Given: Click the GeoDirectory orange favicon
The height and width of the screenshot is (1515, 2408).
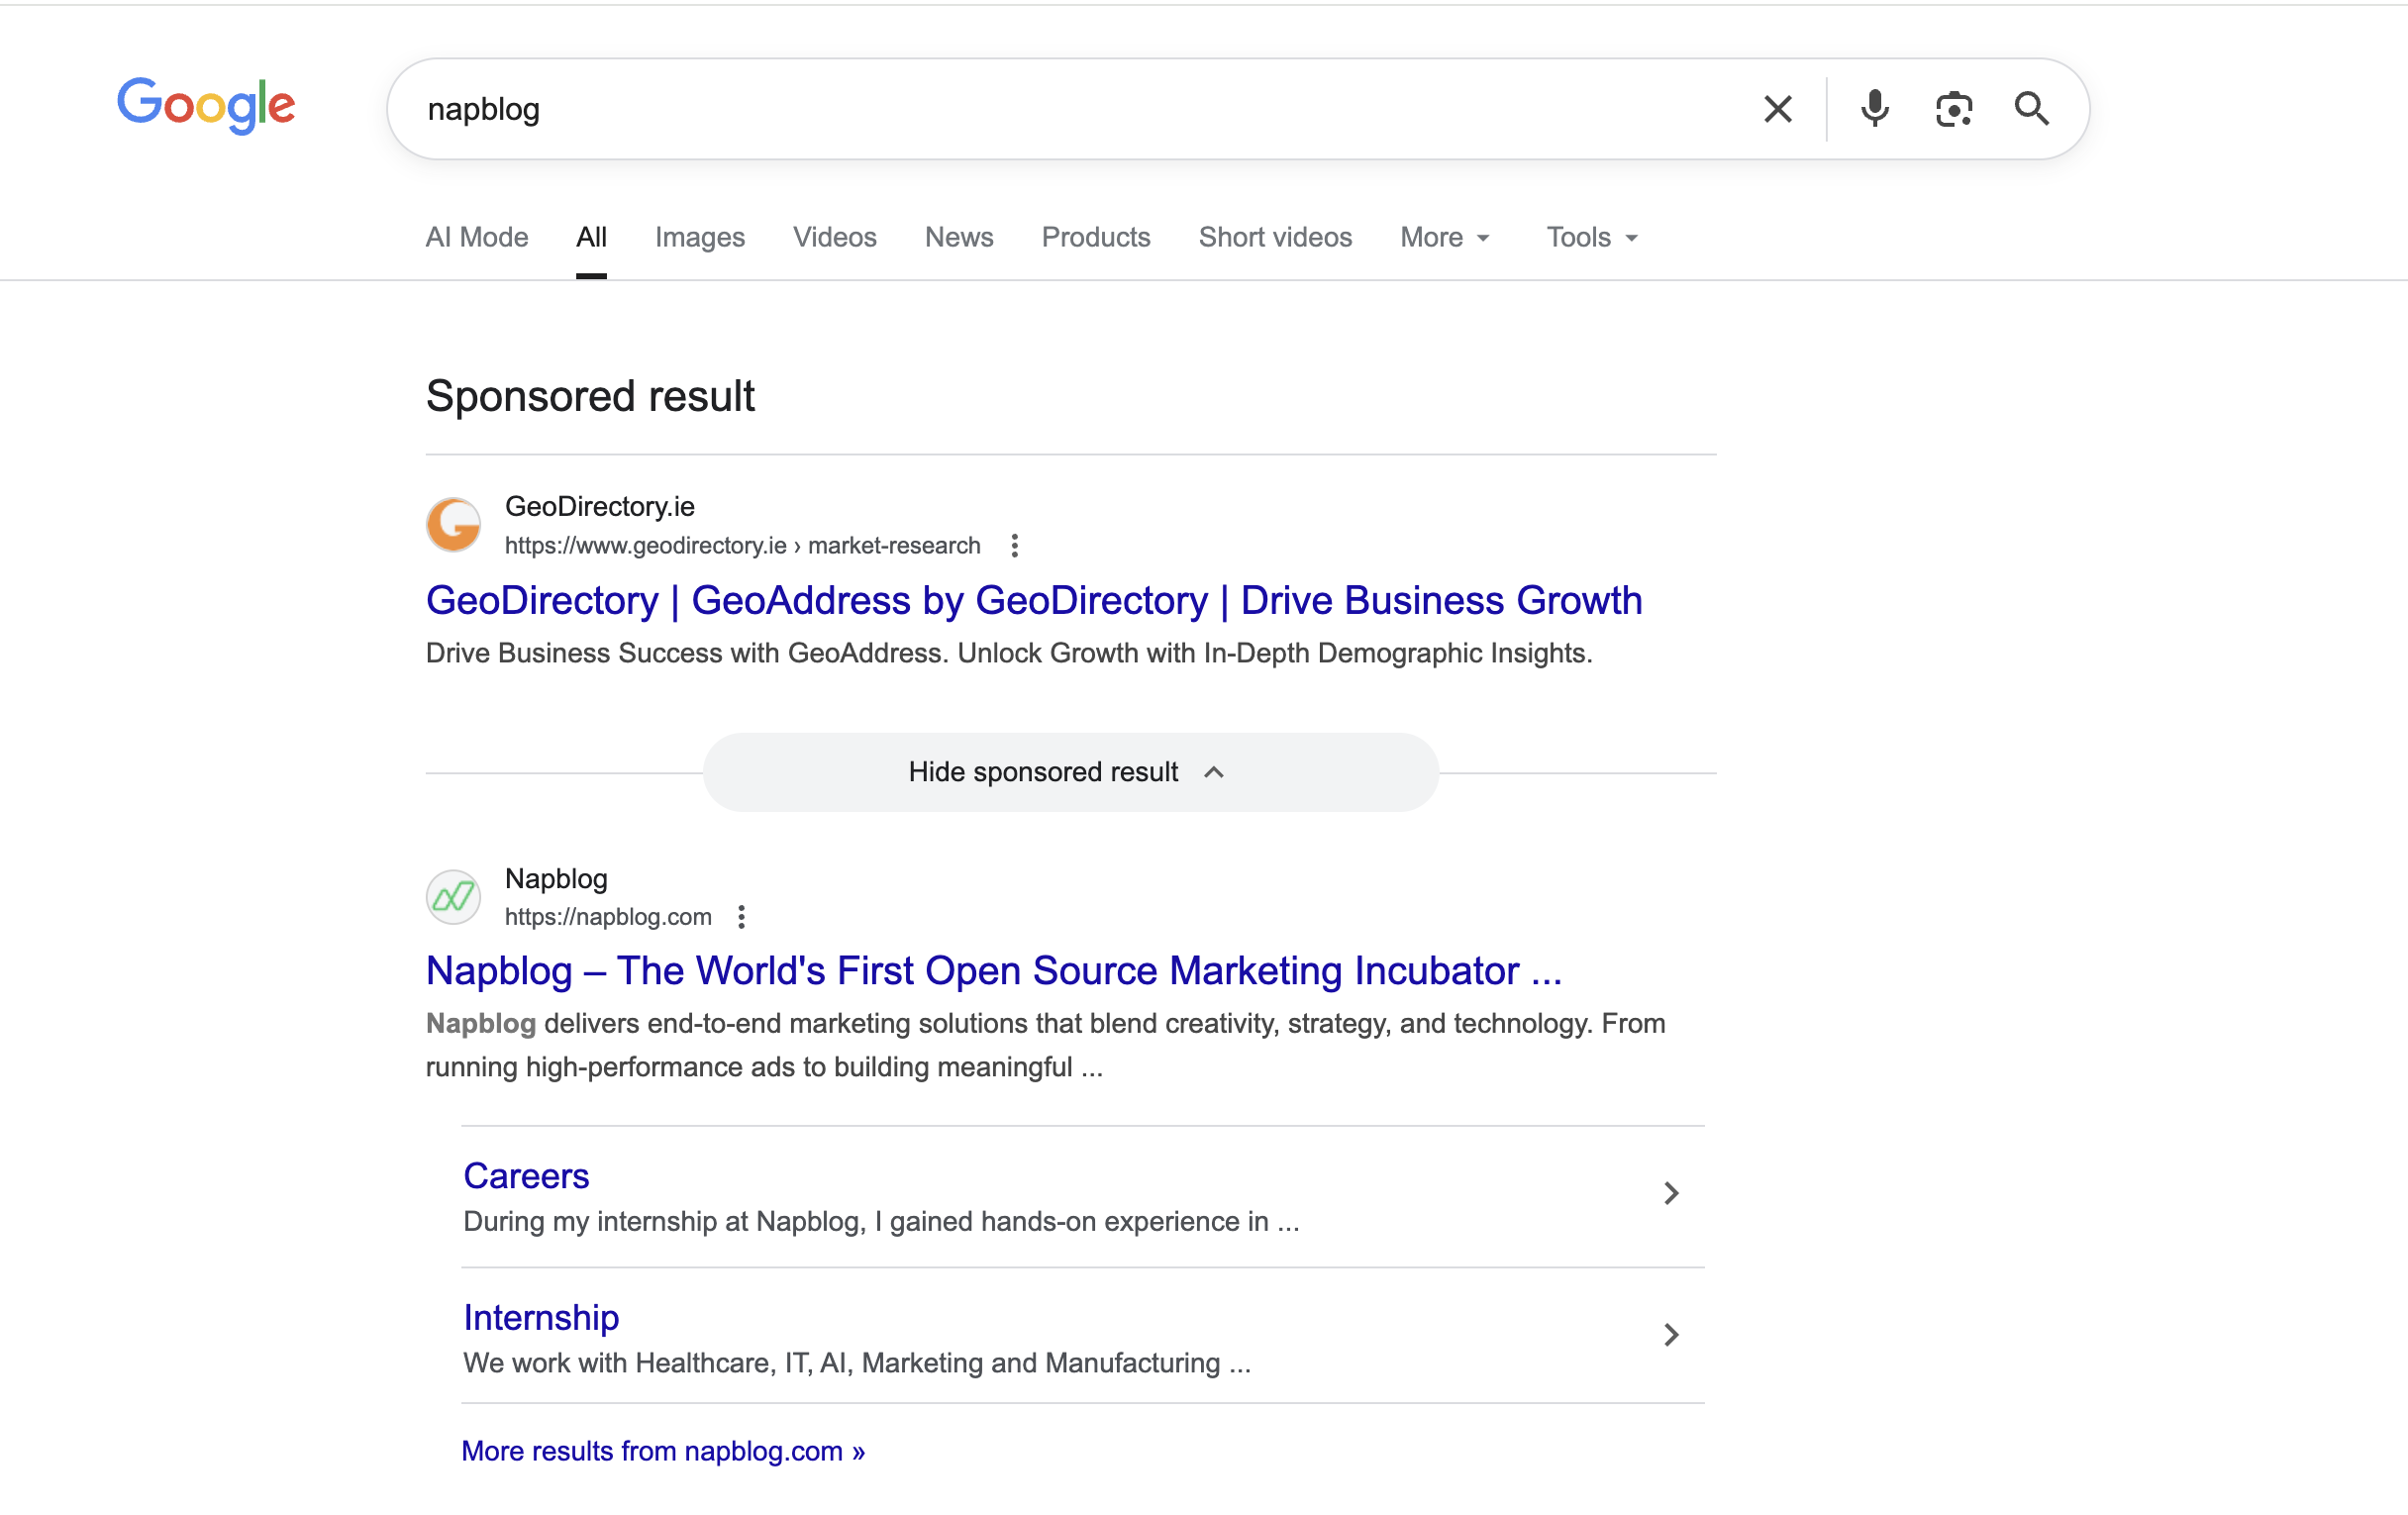Looking at the screenshot, I should click(x=454, y=525).
